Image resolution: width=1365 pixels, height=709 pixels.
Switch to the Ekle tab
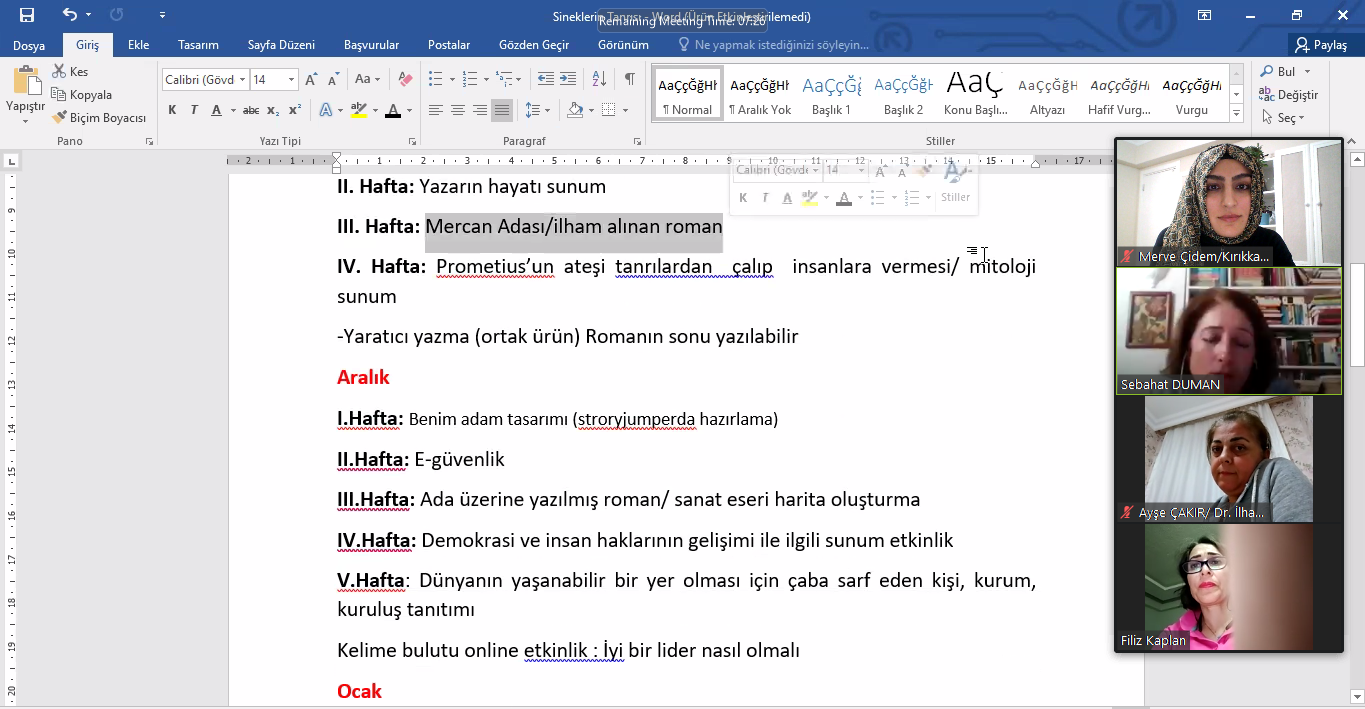(x=138, y=45)
